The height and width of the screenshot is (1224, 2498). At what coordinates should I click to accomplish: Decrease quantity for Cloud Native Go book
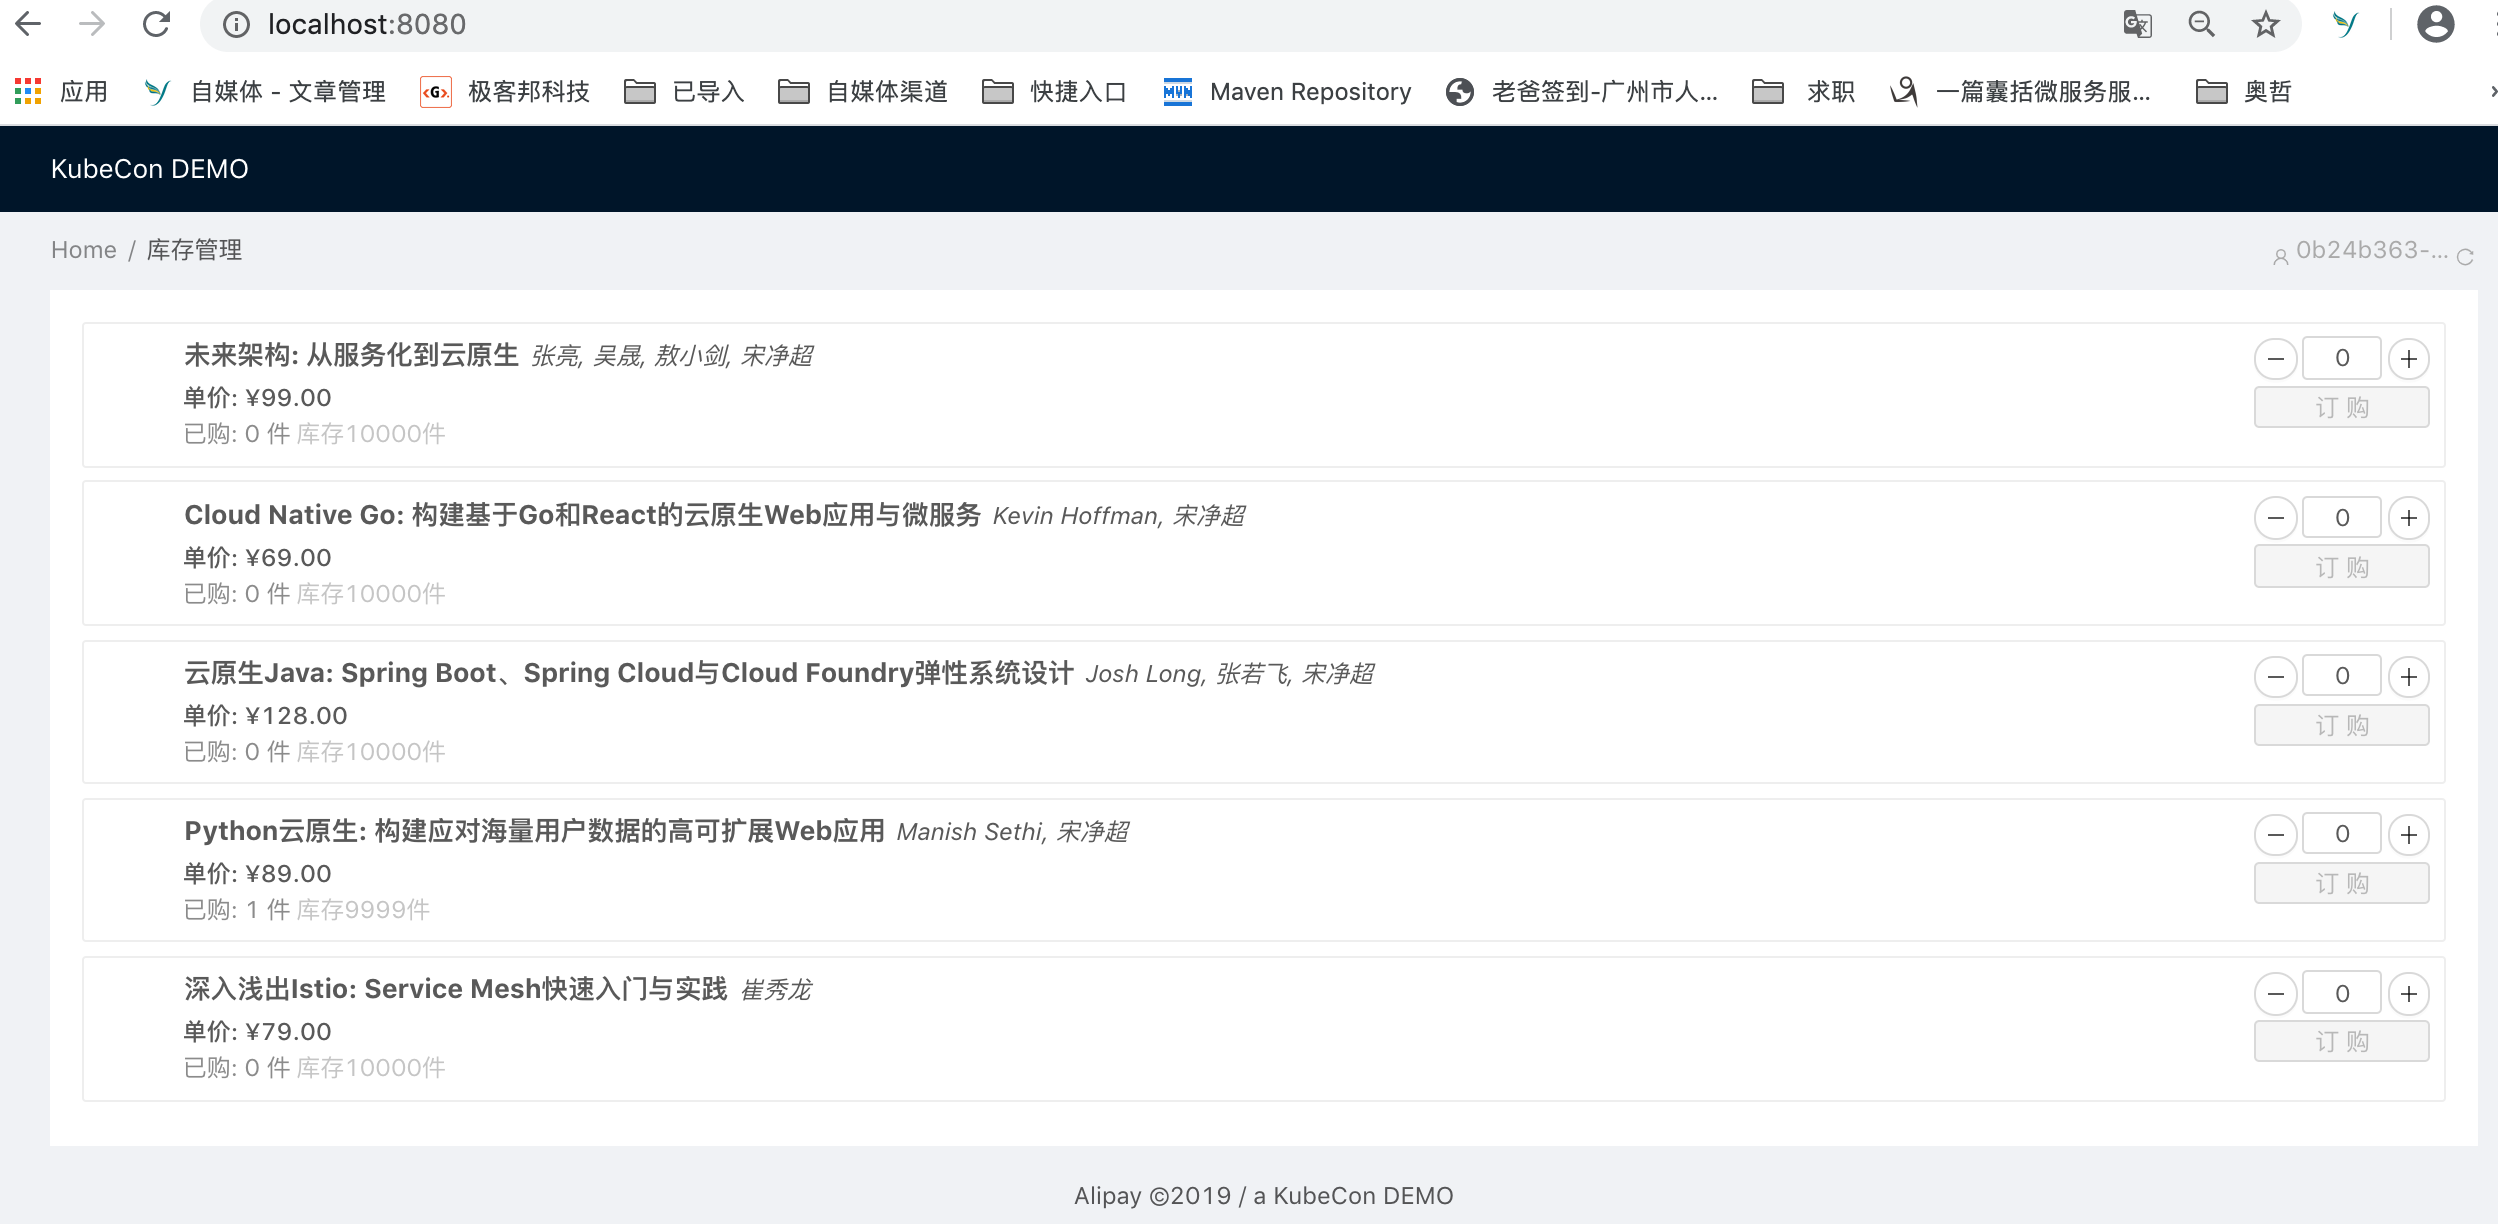[2275, 518]
